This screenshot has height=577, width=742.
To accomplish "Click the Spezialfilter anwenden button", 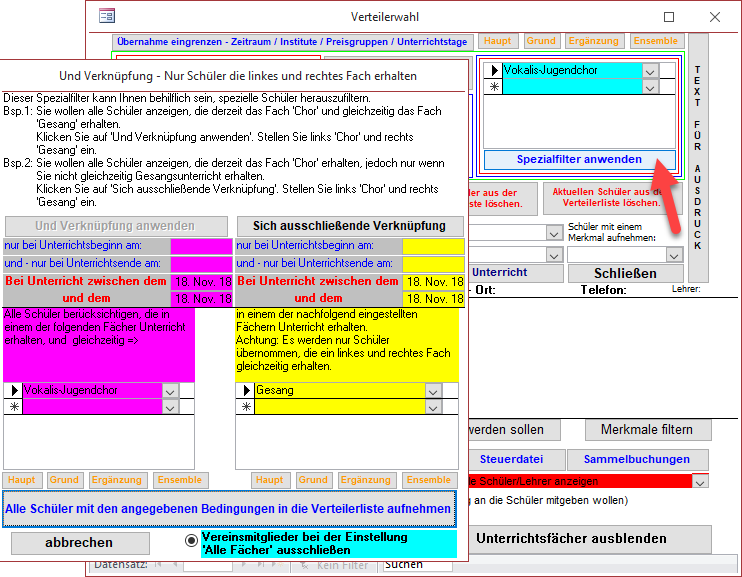I will (578, 159).
